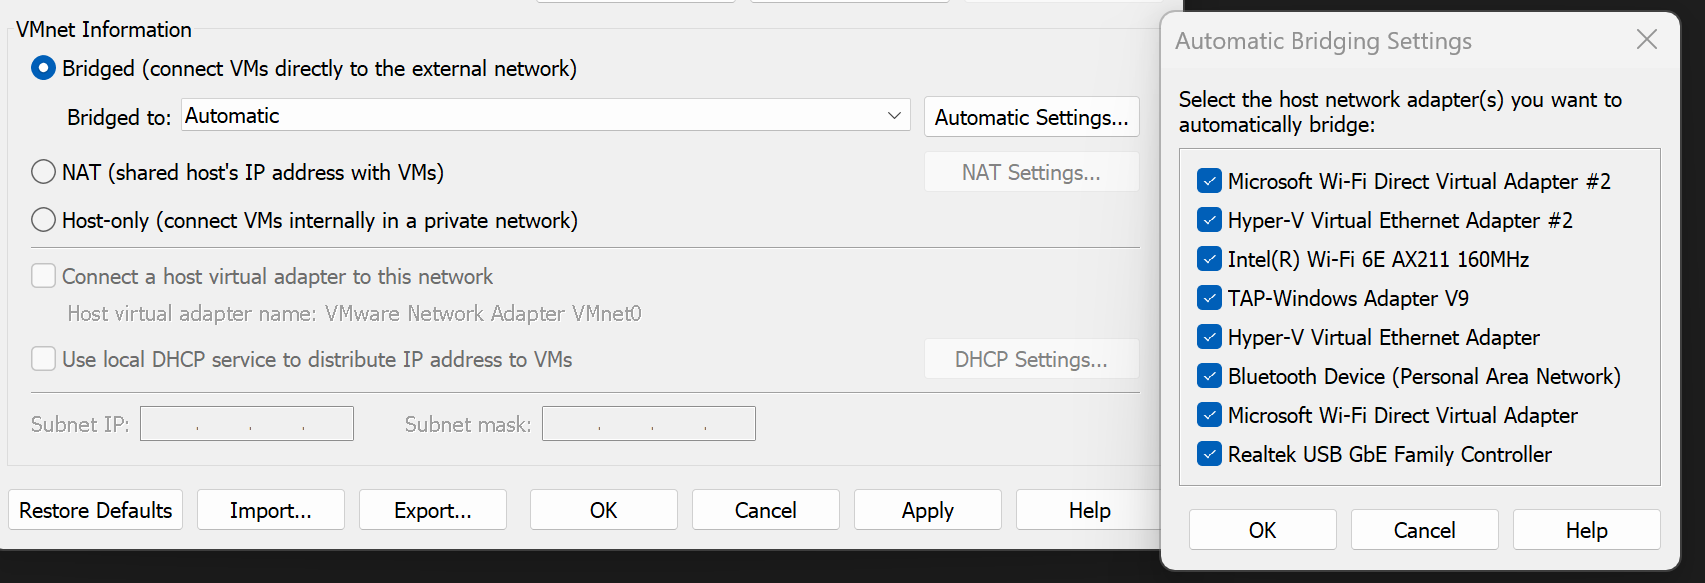Close the Automatic Bridging Settings dialog
The width and height of the screenshot is (1705, 583).
[x=1646, y=39]
